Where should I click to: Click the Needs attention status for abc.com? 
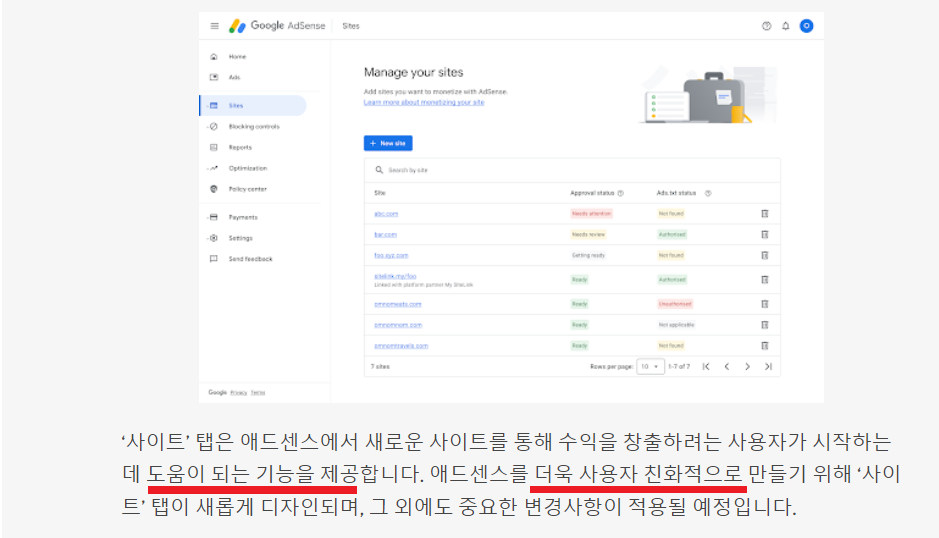[592, 214]
